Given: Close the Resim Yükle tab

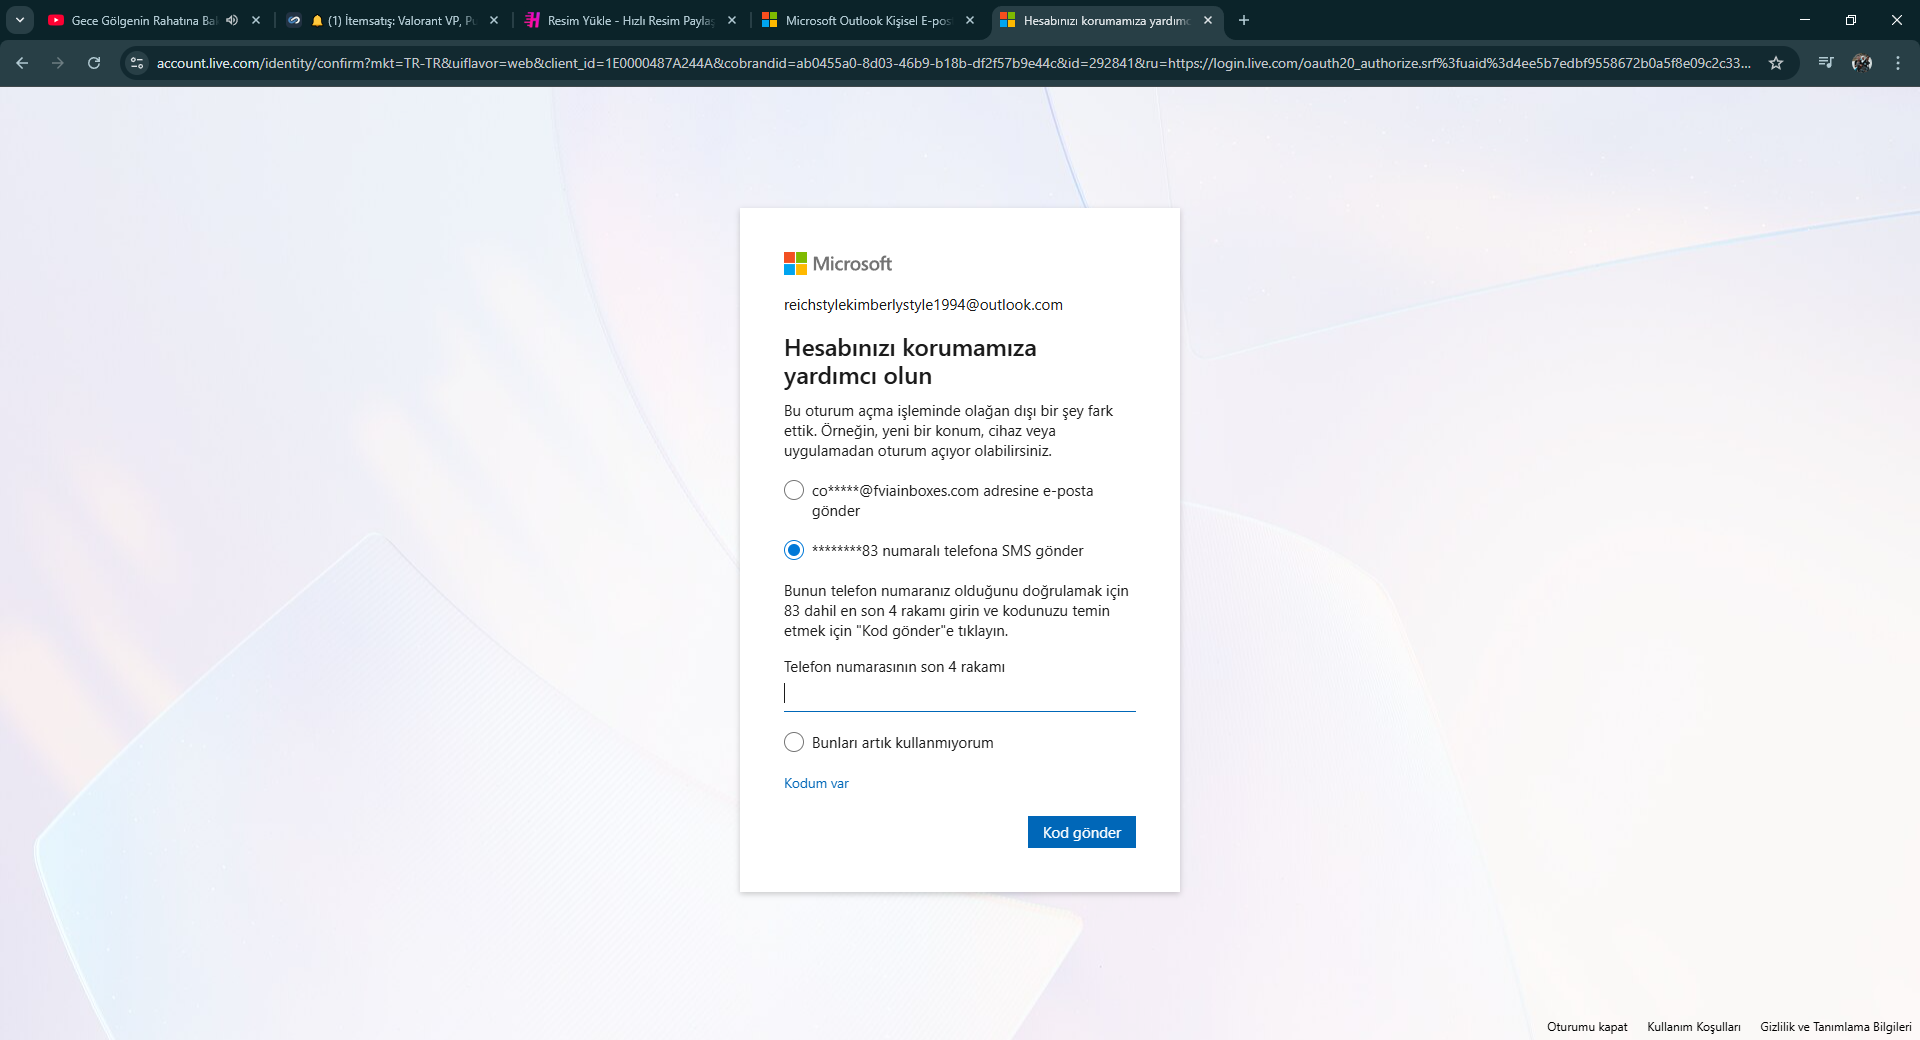Looking at the screenshot, I should 732,20.
